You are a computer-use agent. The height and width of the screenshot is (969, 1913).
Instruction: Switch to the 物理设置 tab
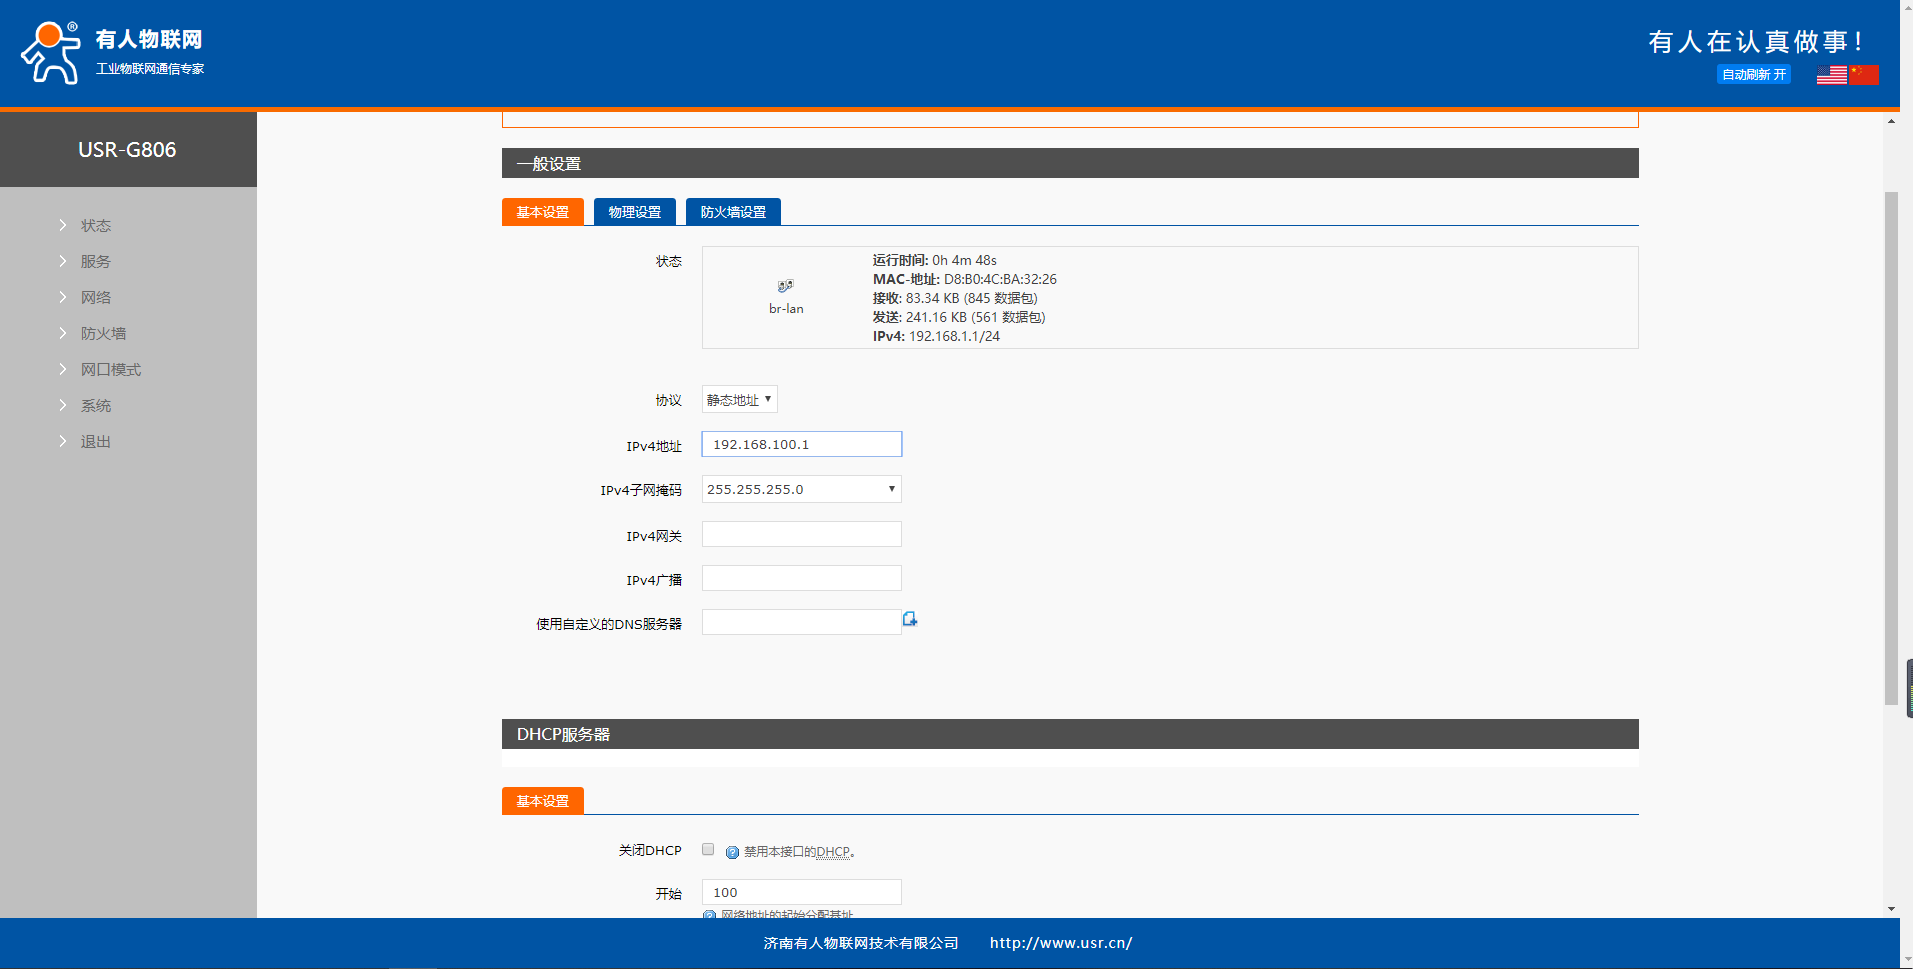click(634, 212)
